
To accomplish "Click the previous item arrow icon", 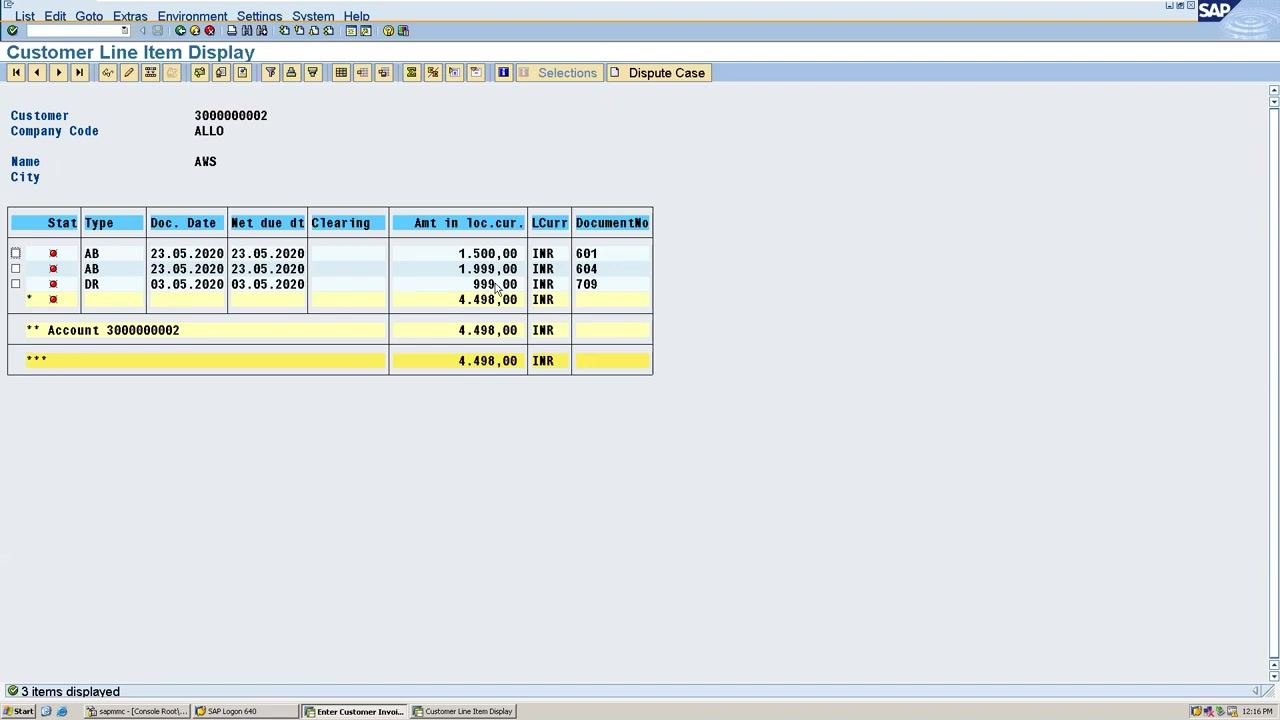I will 37,73.
